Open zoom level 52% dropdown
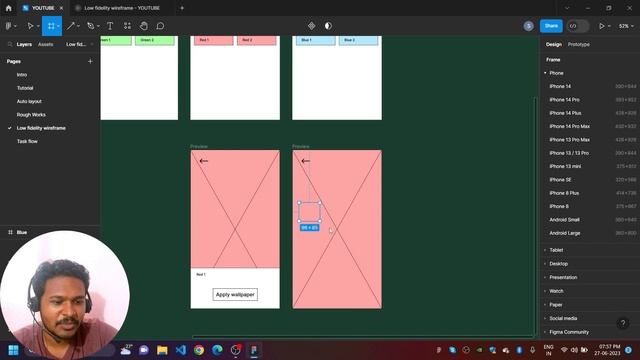The height and width of the screenshot is (360, 640). pos(626,26)
